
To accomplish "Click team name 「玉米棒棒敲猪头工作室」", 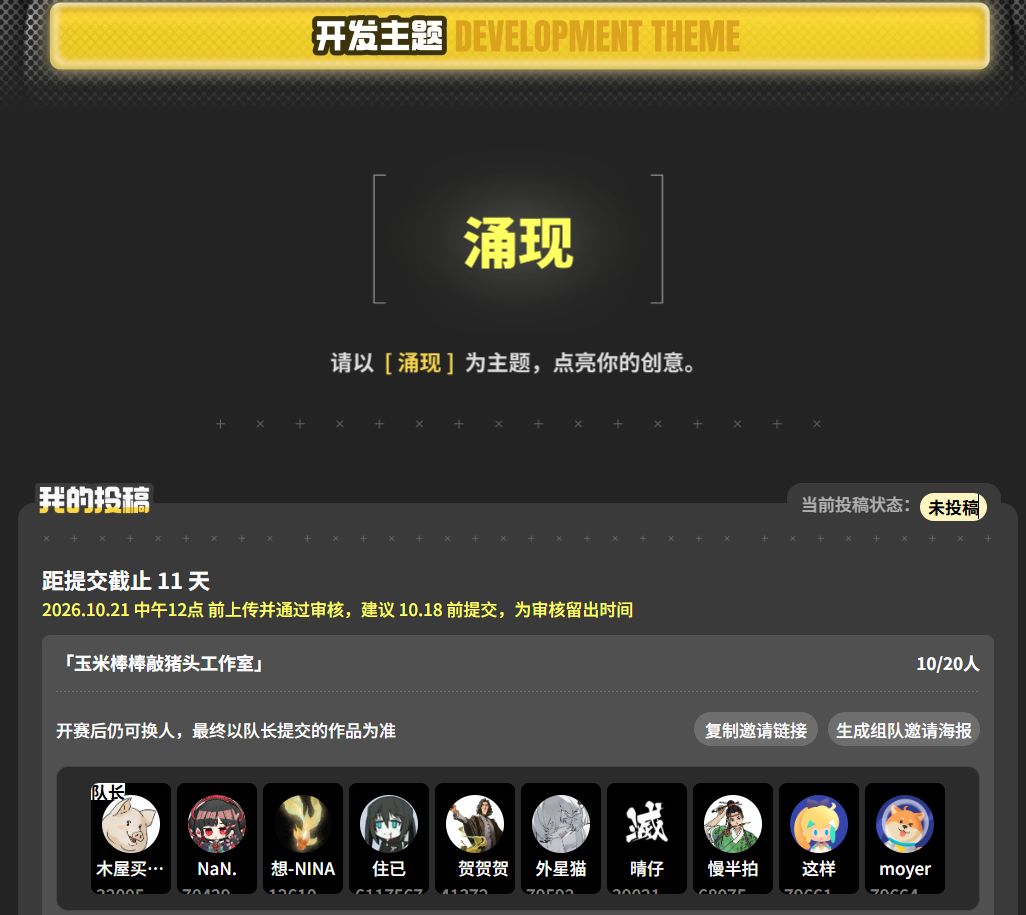I will click(163, 664).
